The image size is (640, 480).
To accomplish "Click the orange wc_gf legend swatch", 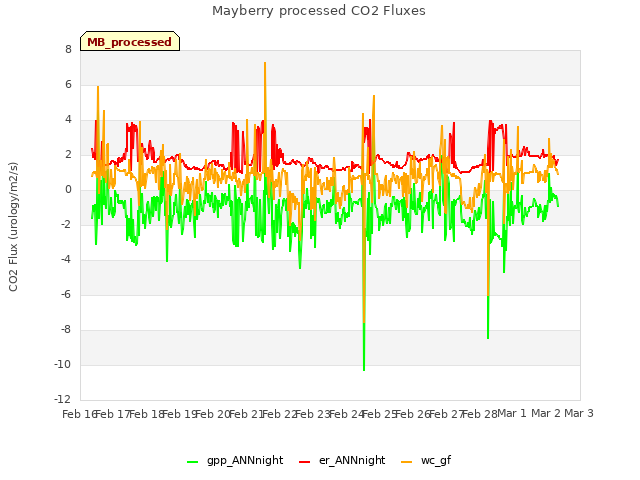I will tap(407, 462).
